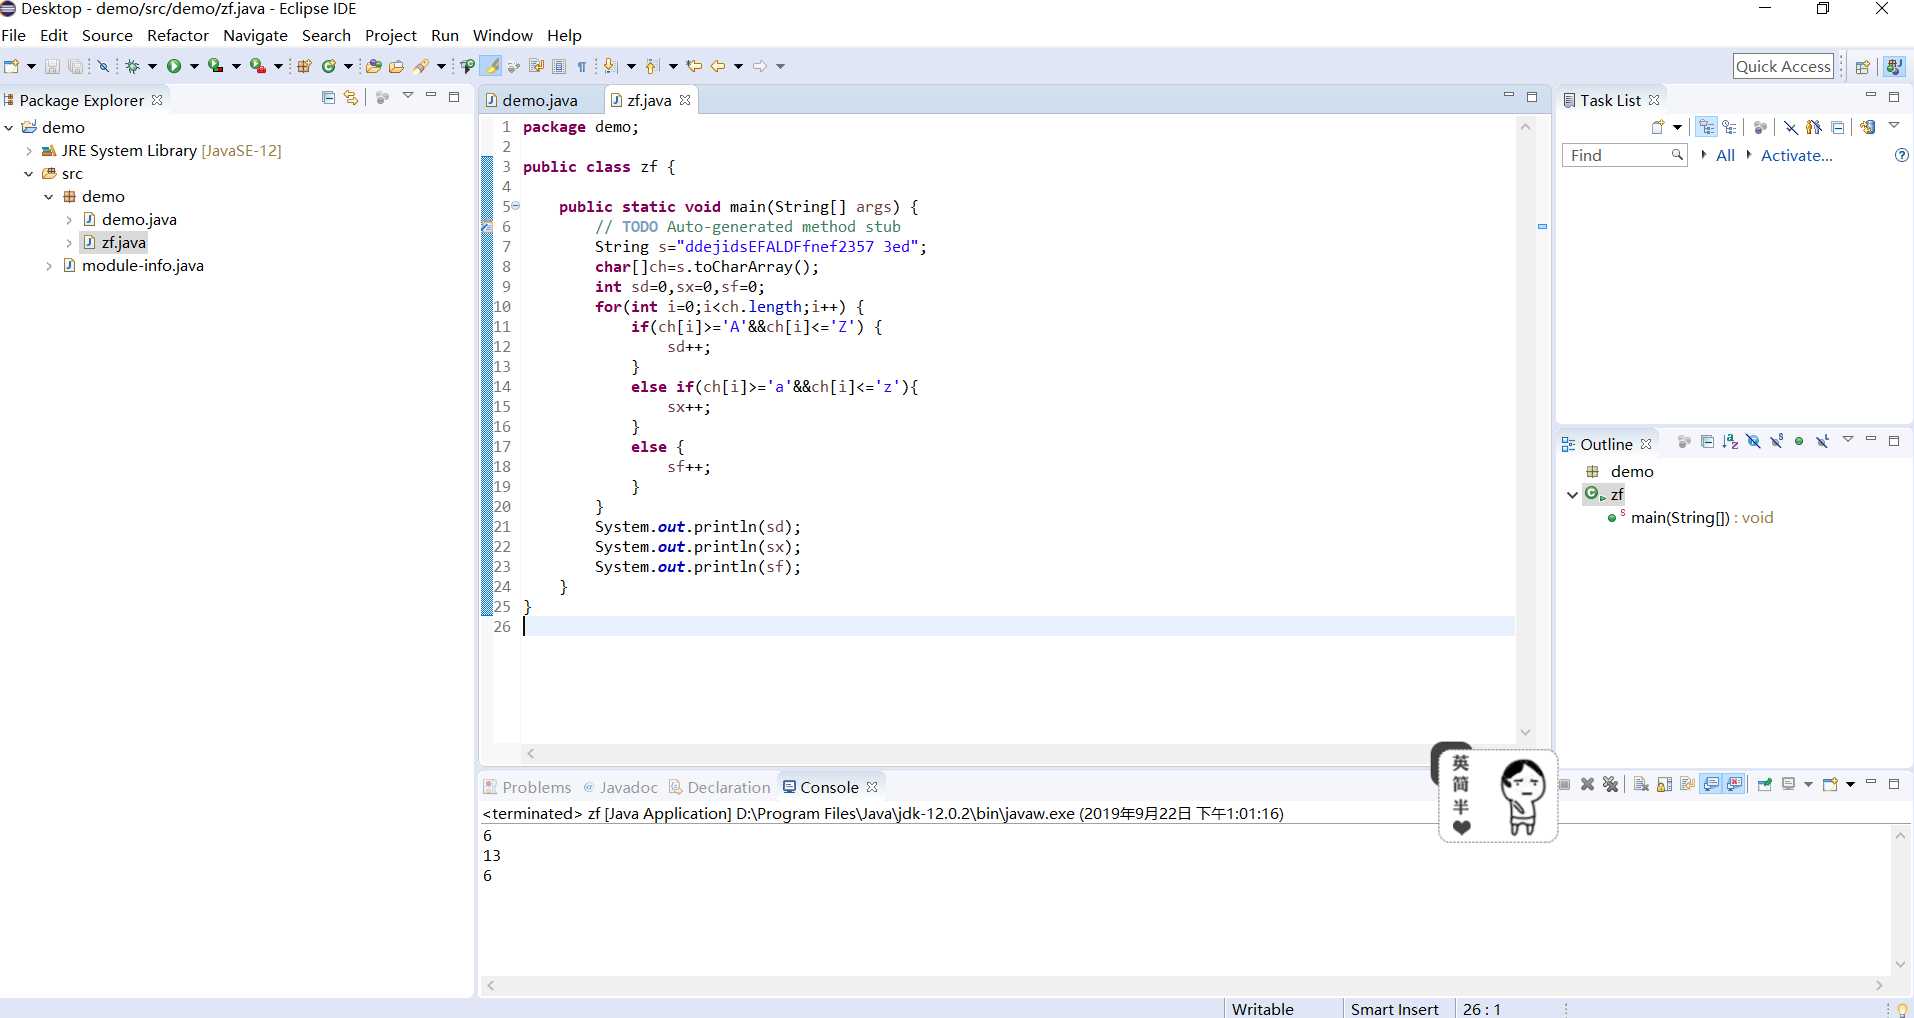
Task: Switch to the demo.java editor tab
Action: [540, 100]
